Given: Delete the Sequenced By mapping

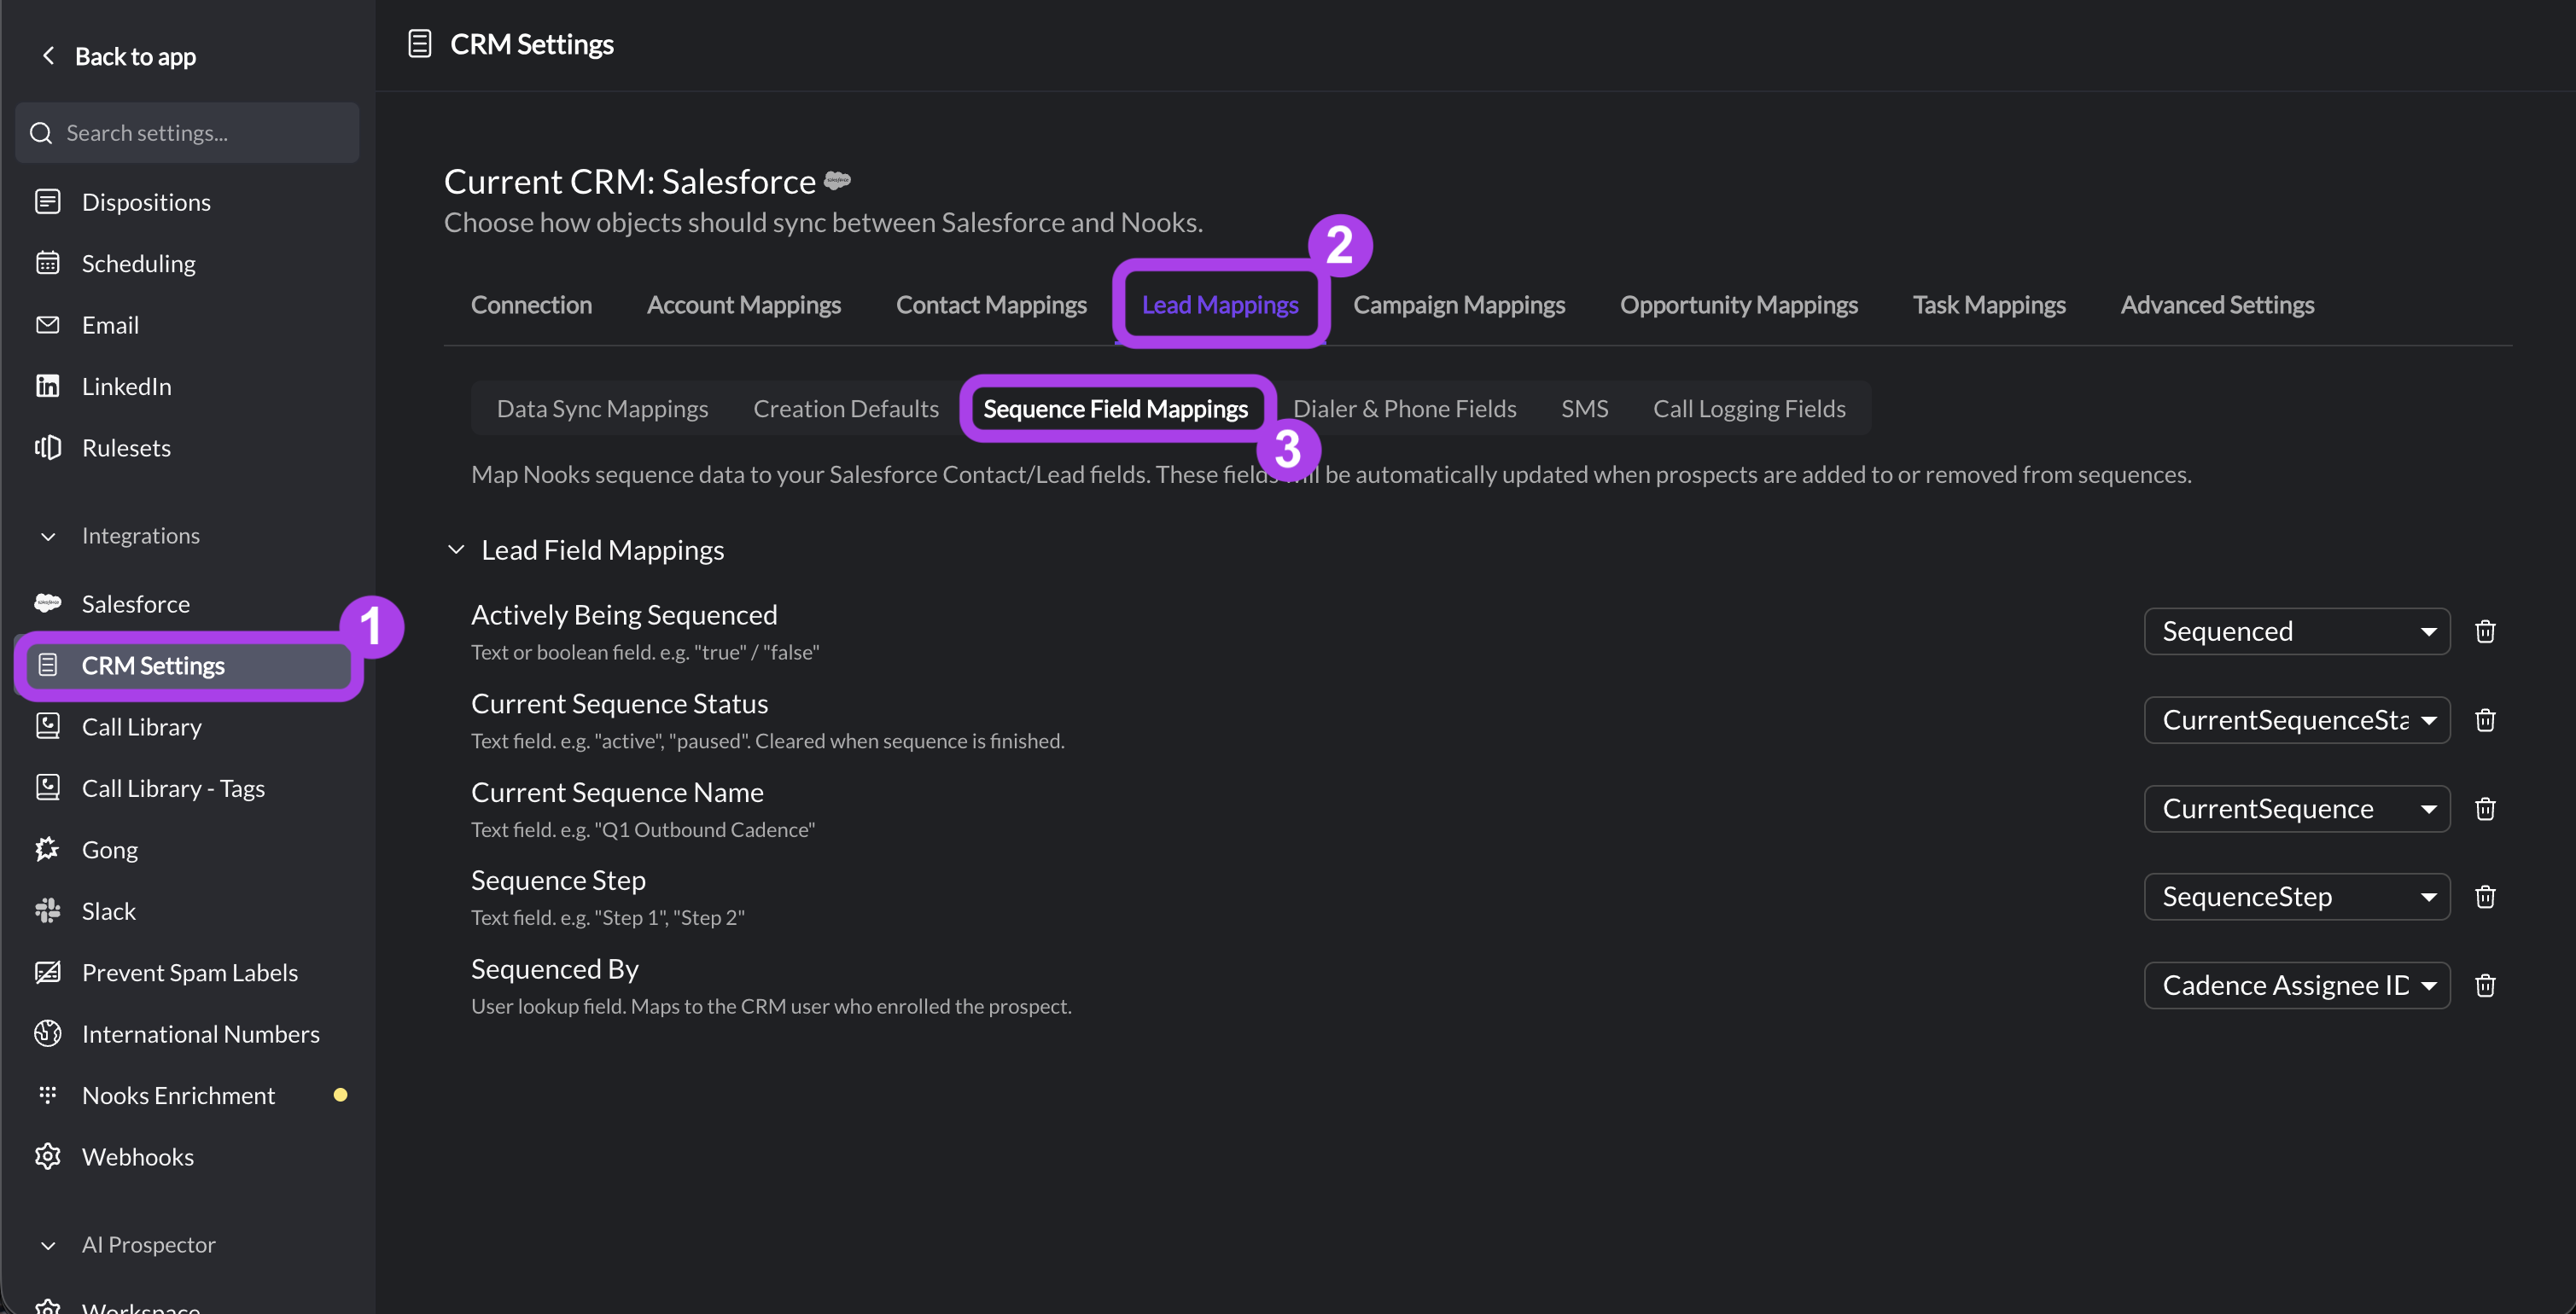Looking at the screenshot, I should [2485, 985].
